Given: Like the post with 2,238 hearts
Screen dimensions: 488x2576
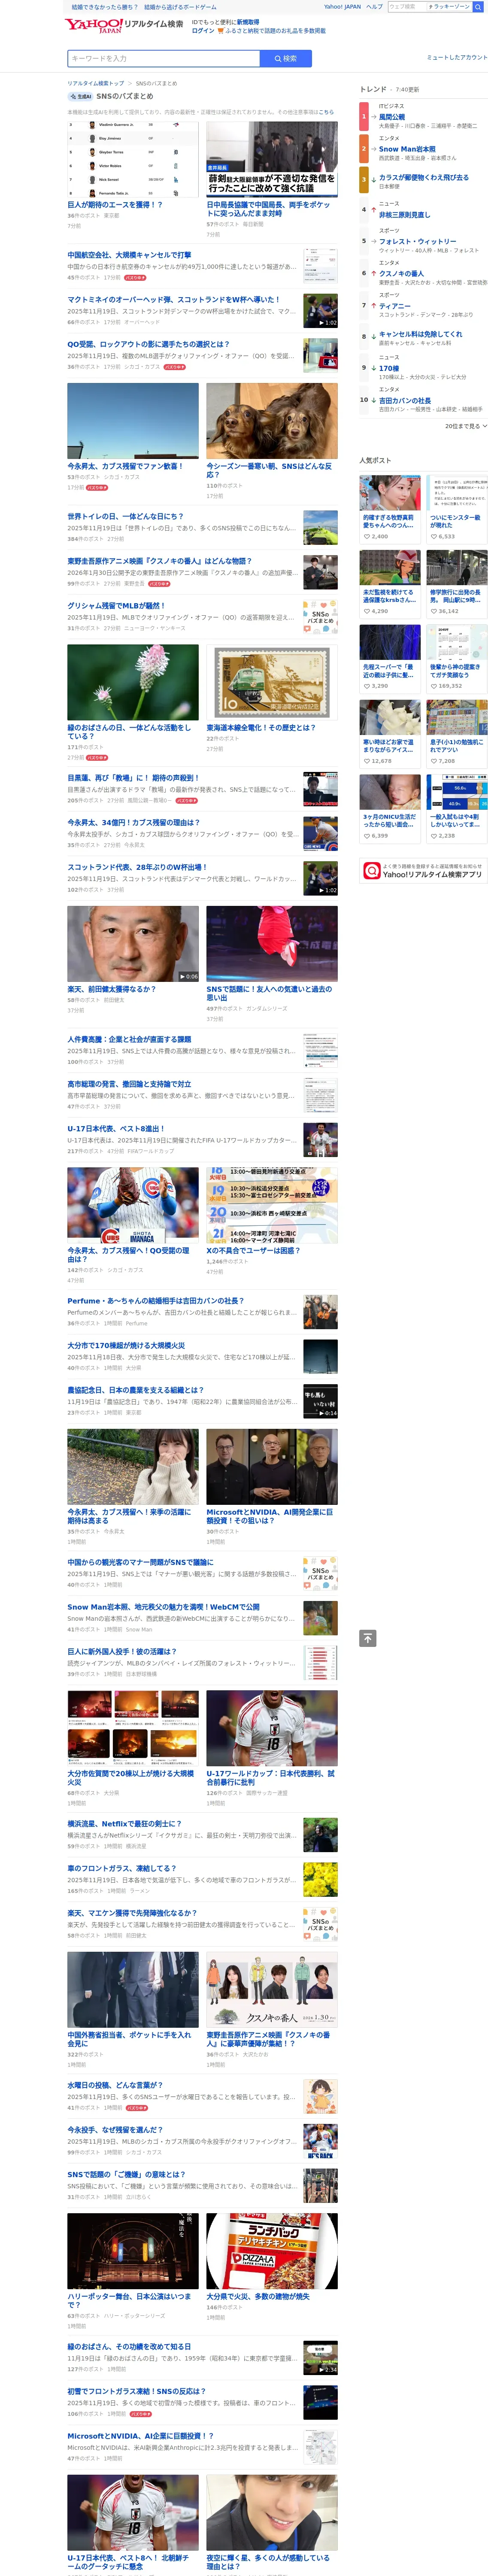Looking at the screenshot, I should coord(433,836).
